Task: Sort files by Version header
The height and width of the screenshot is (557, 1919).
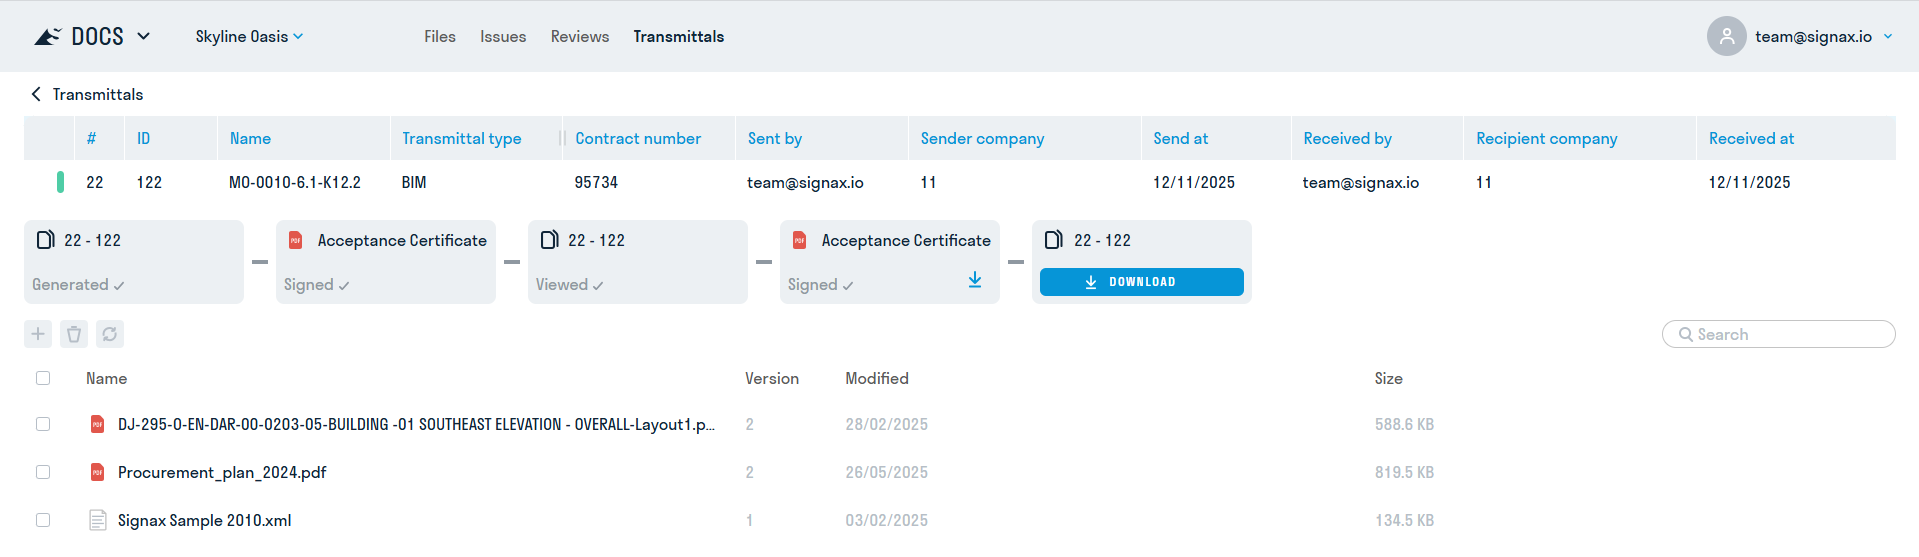Action: (x=772, y=378)
